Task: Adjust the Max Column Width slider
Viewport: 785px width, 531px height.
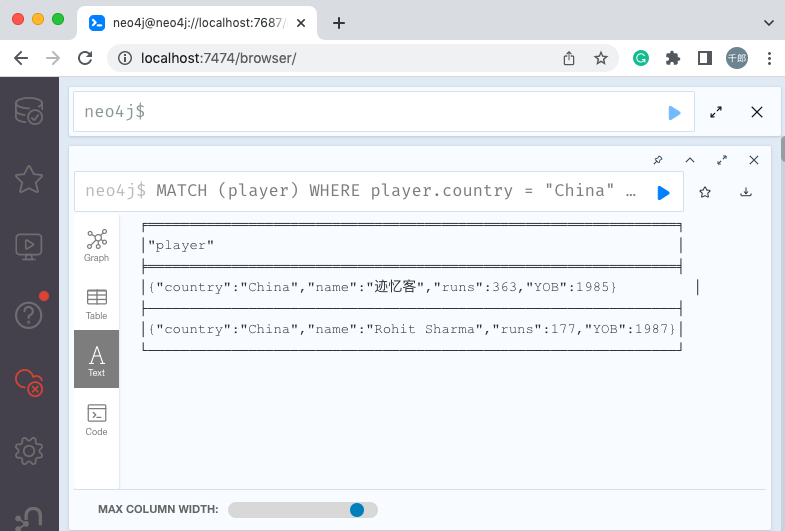Action: coord(357,510)
